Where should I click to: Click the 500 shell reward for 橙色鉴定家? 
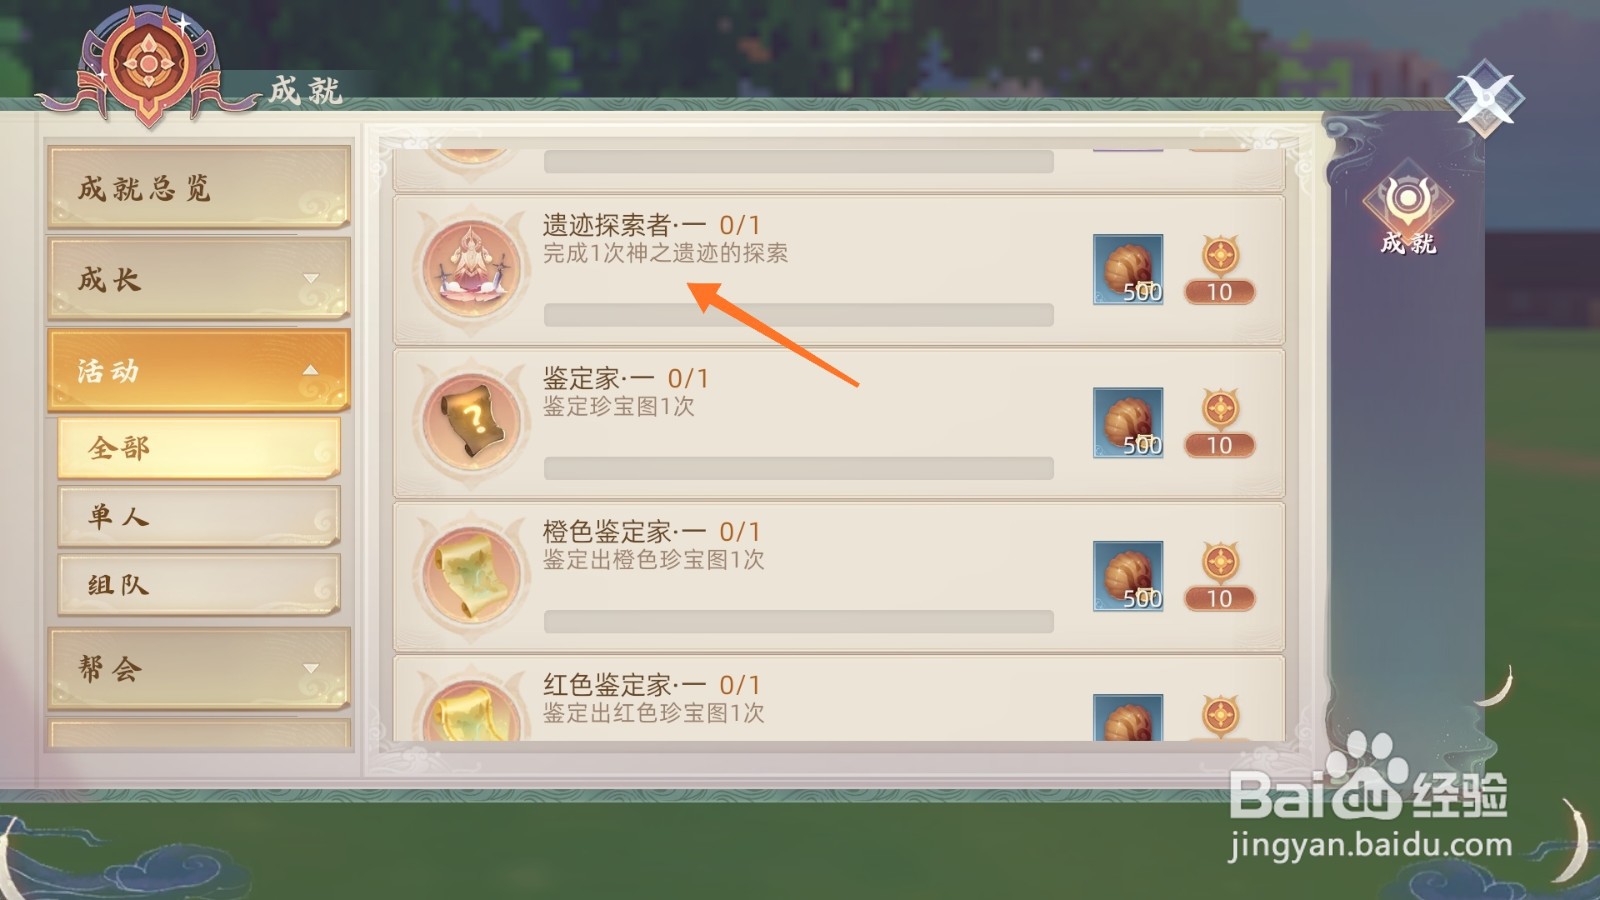click(x=1128, y=576)
